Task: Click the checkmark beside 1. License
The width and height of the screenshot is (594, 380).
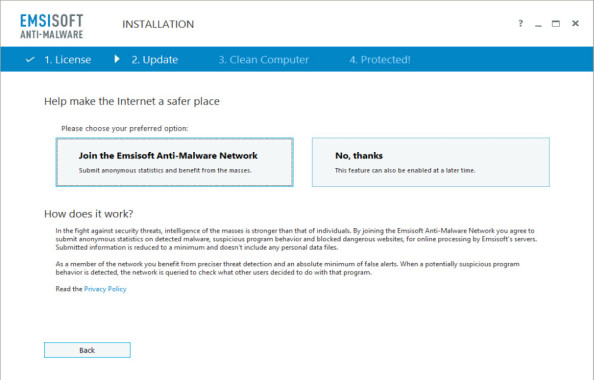Action: tap(30, 59)
